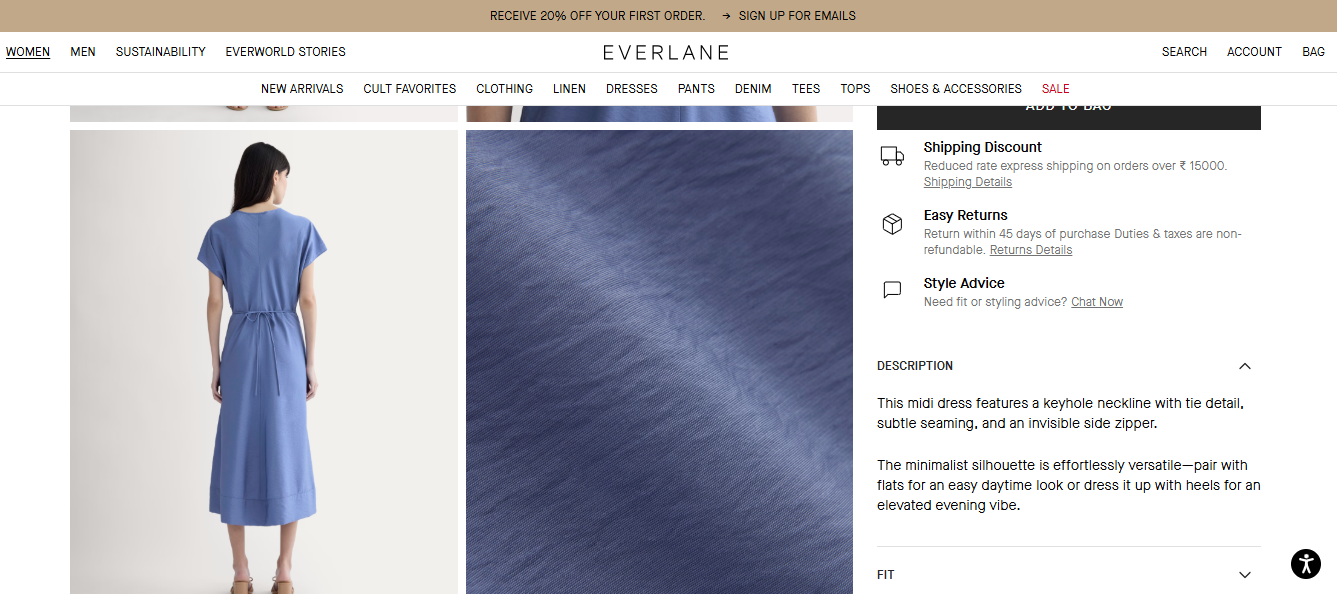Open the shopping Bag
This screenshot has width=1337, height=594.
pyautogui.click(x=1313, y=52)
